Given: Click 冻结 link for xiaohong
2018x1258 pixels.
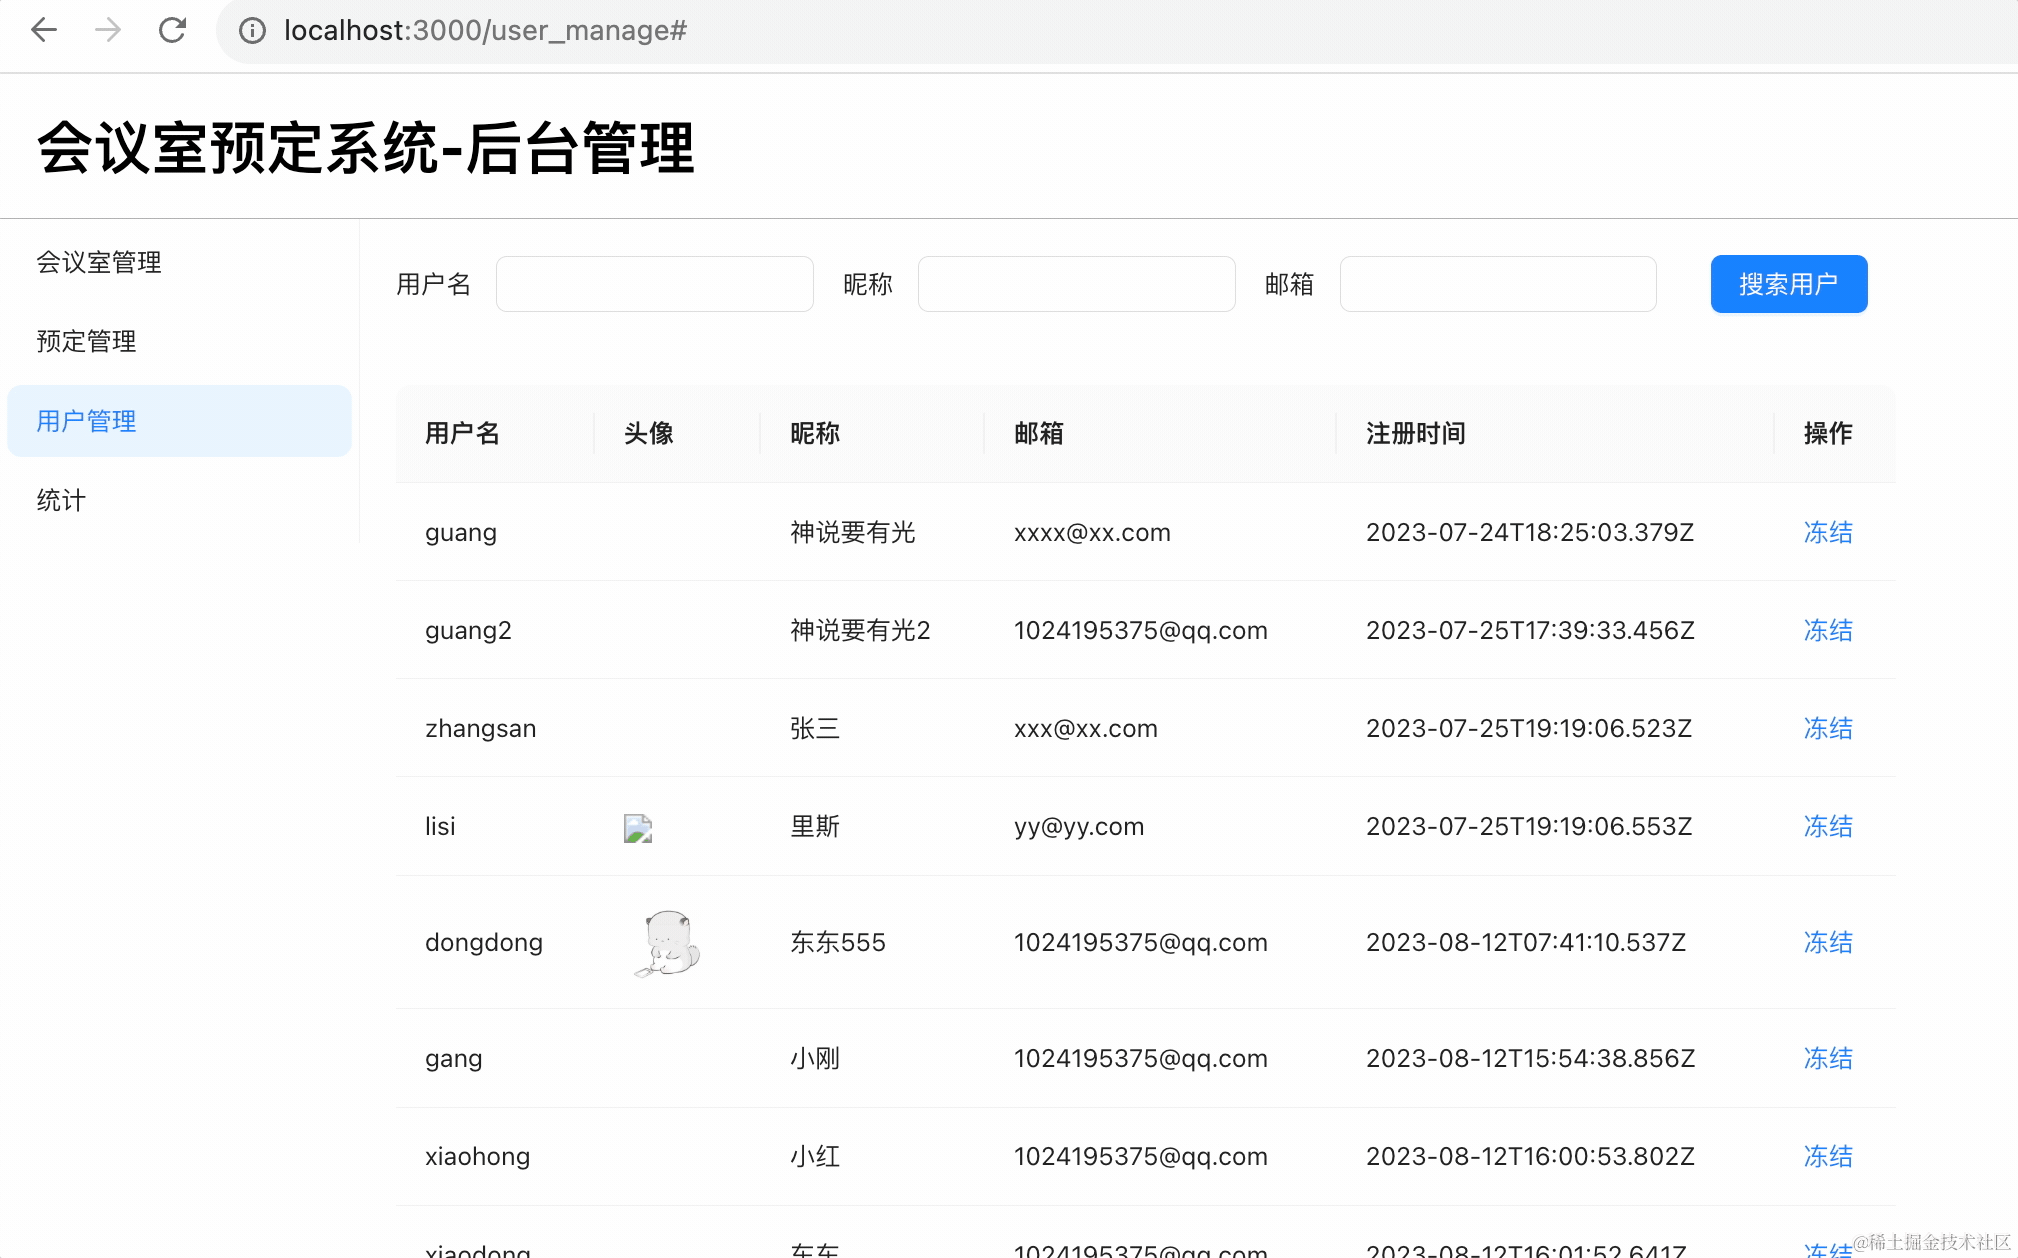Looking at the screenshot, I should (1827, 1156).
